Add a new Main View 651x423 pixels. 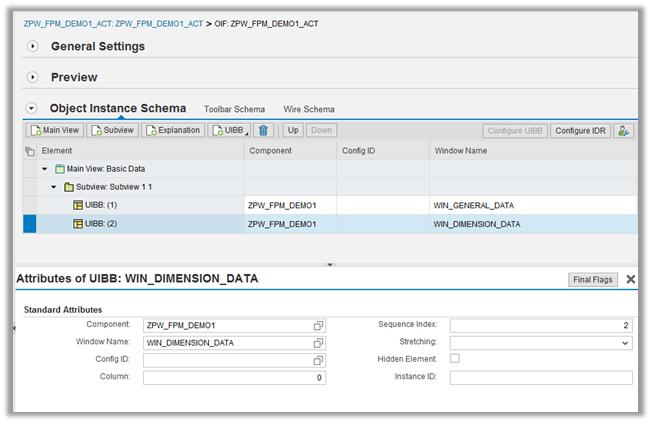pos(55,130)
